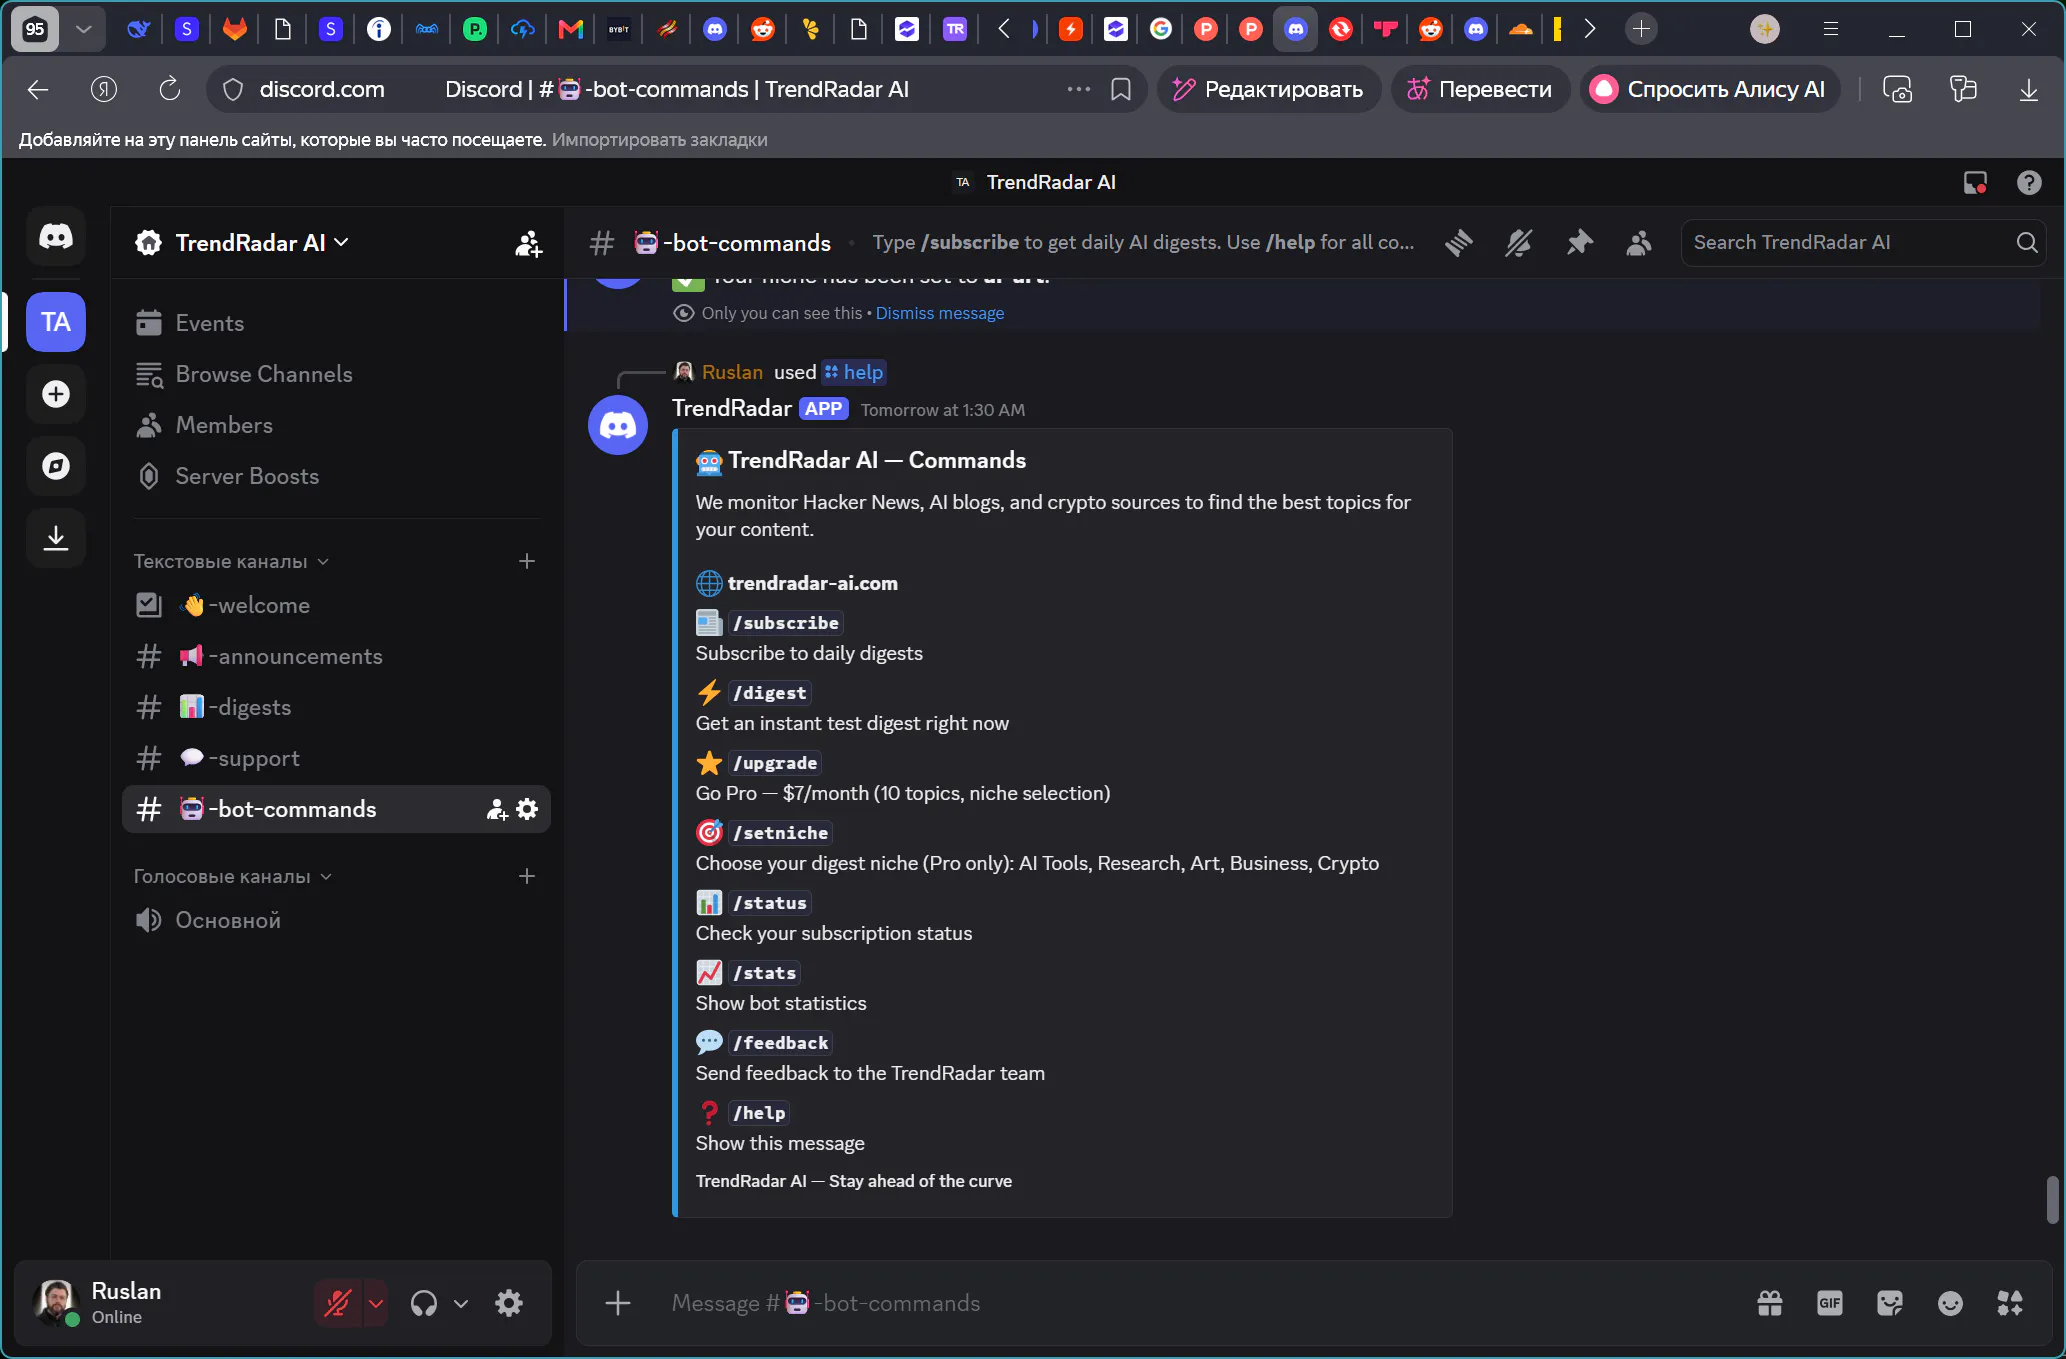This screenshot has height=1359, width=2066.
Task: Reload page in browser toolbar
Action: 170,89
